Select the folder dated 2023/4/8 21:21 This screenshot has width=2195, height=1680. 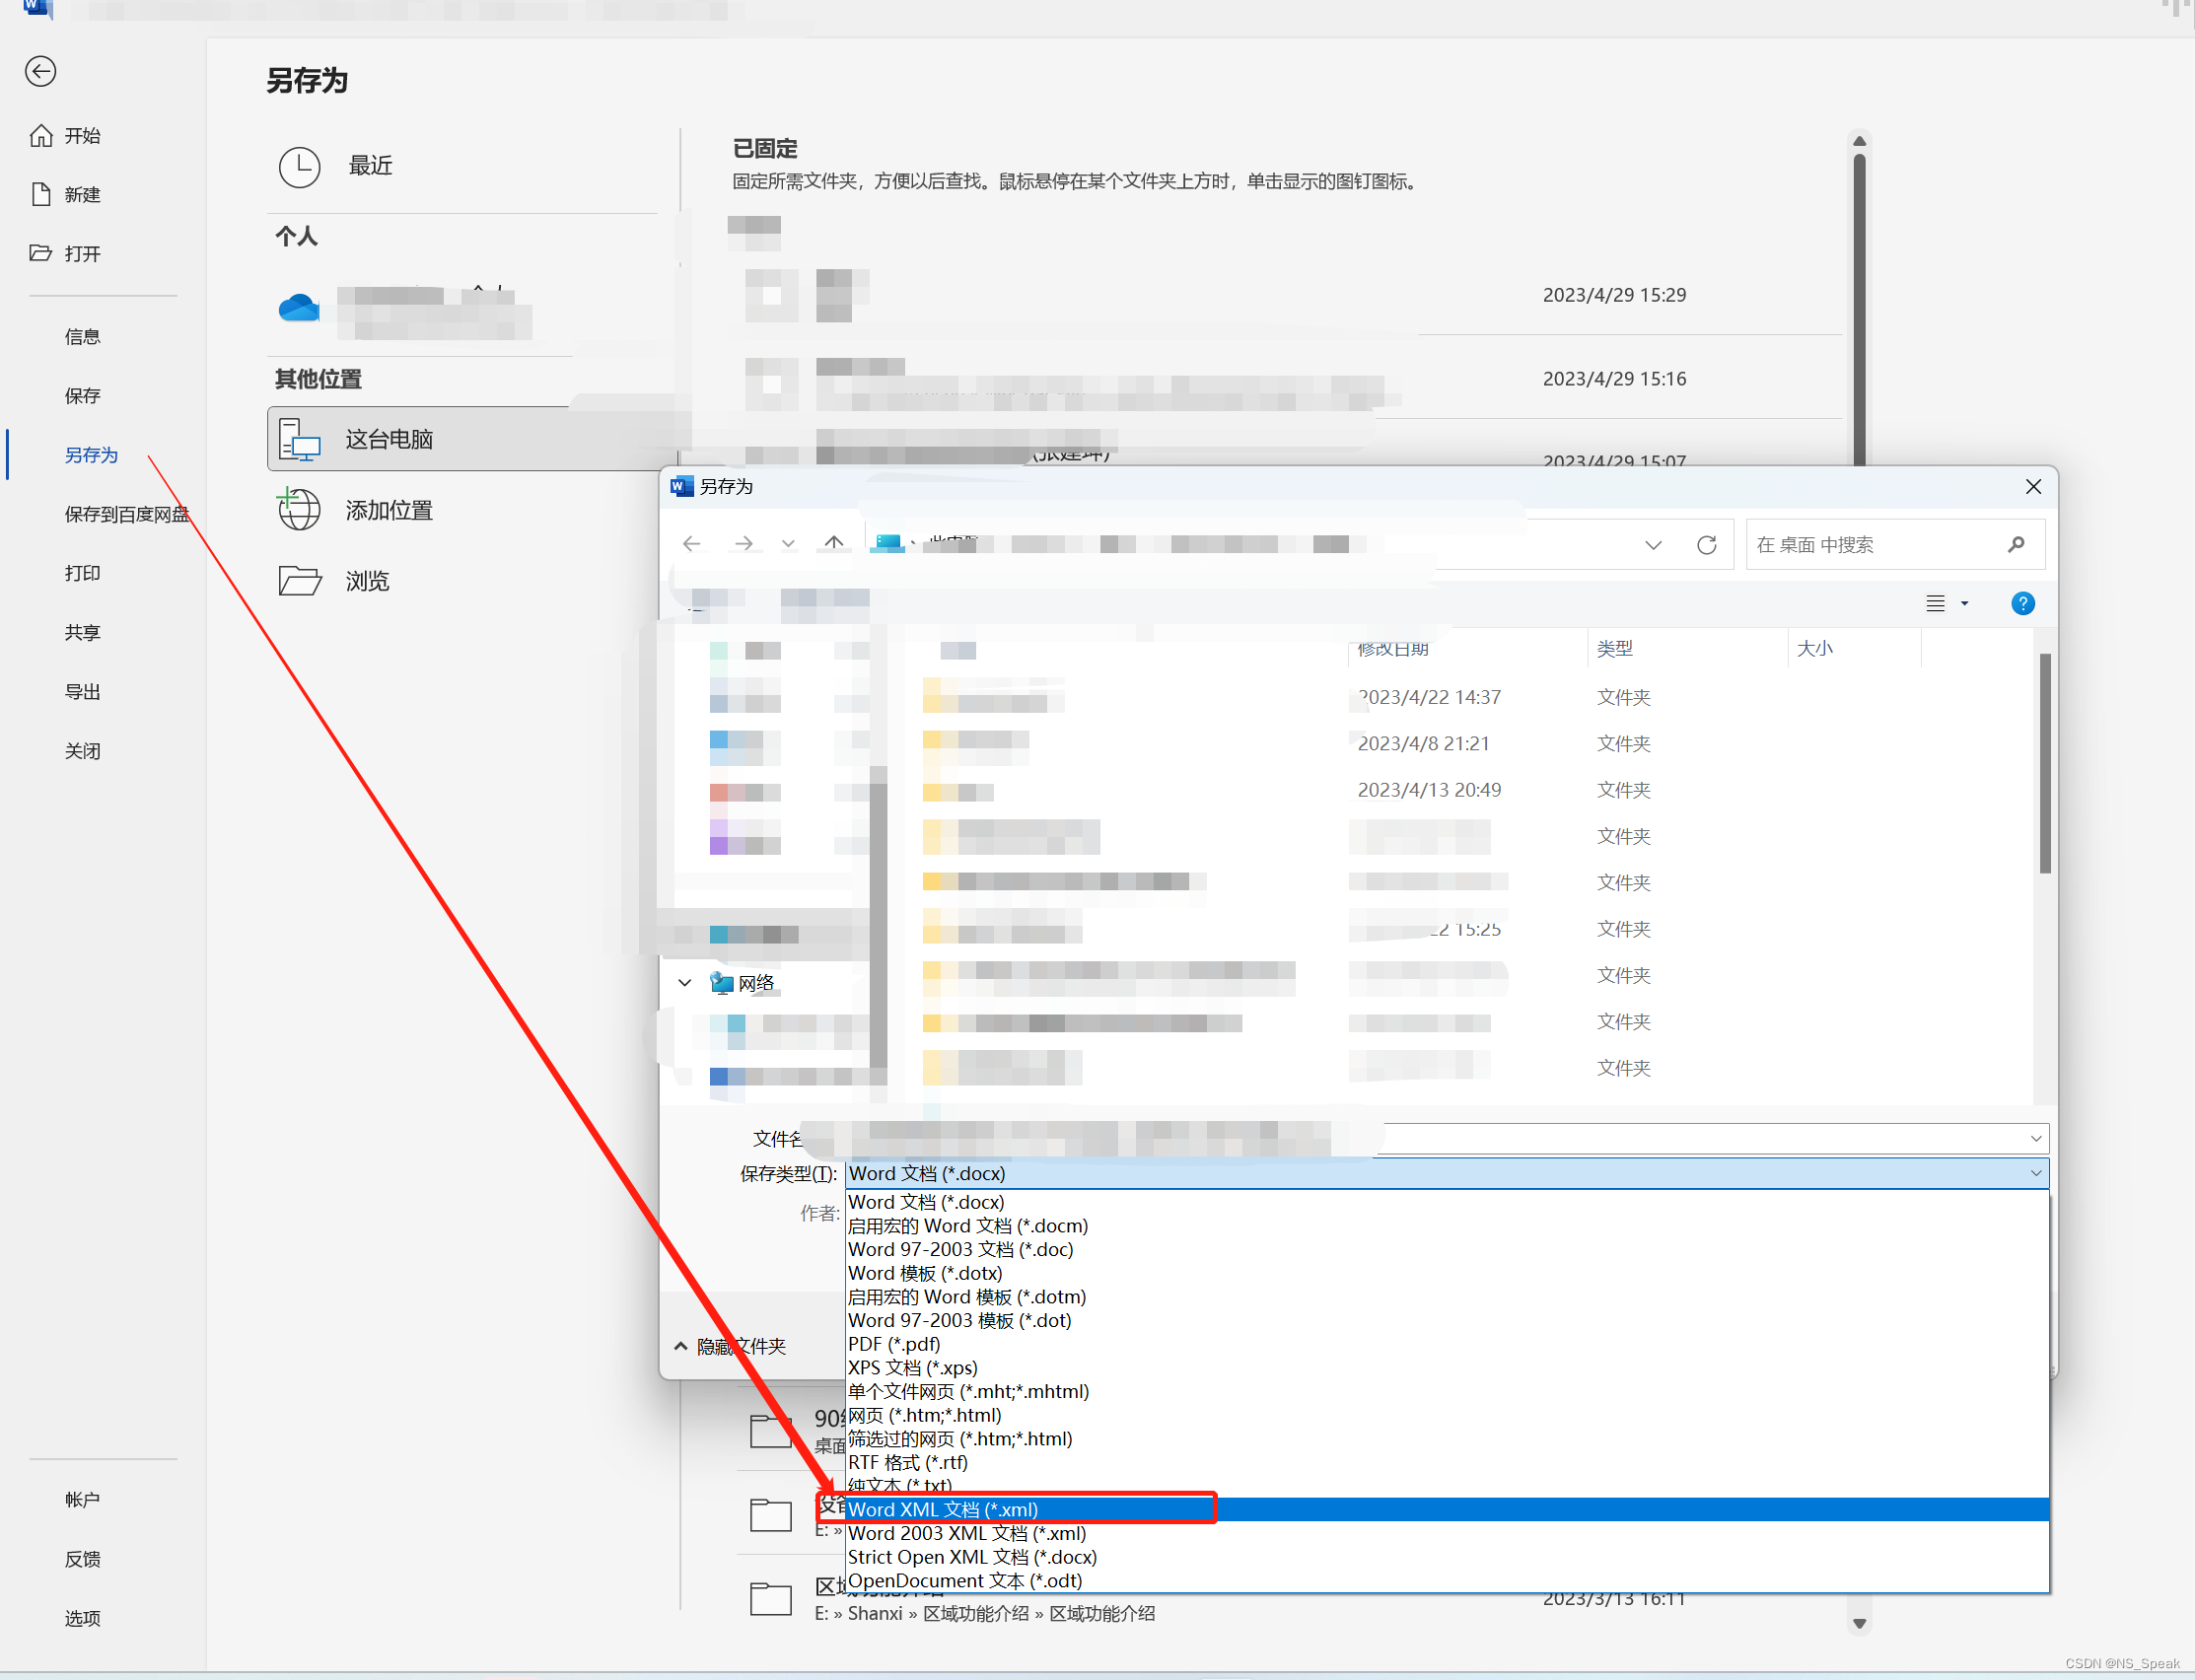click(1425, 743)
